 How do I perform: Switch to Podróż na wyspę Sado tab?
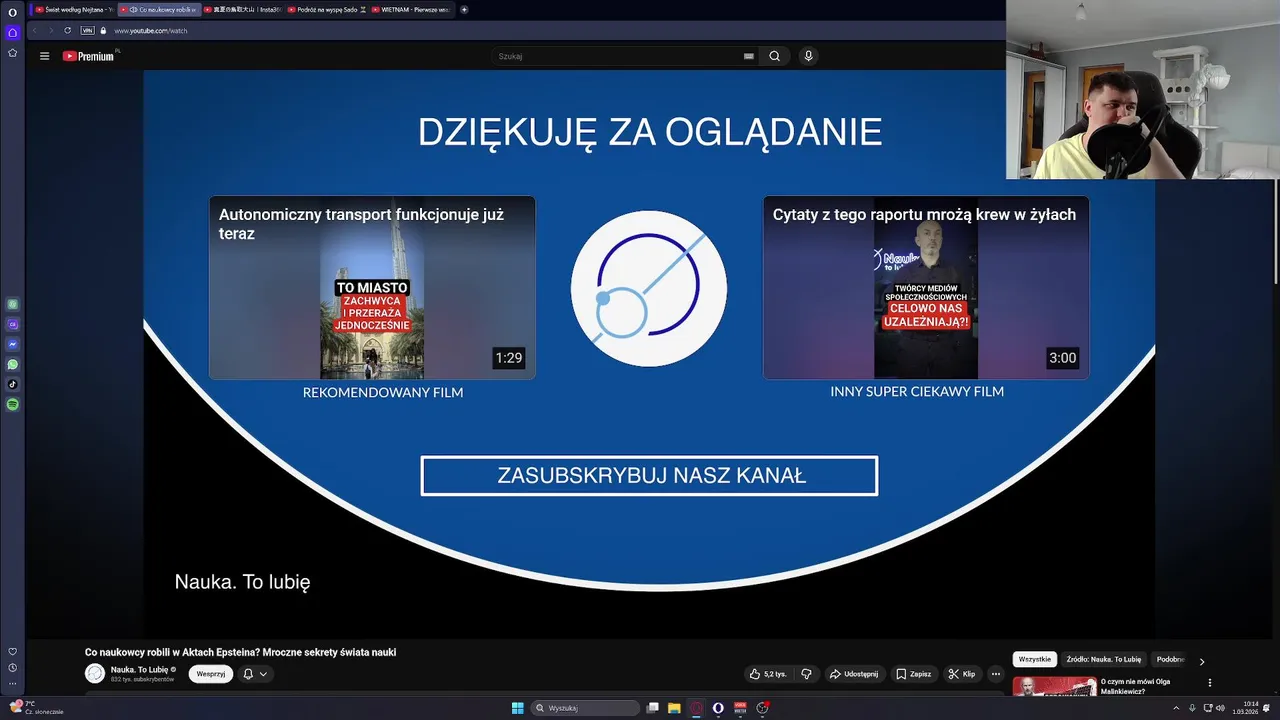click(327, 9)
